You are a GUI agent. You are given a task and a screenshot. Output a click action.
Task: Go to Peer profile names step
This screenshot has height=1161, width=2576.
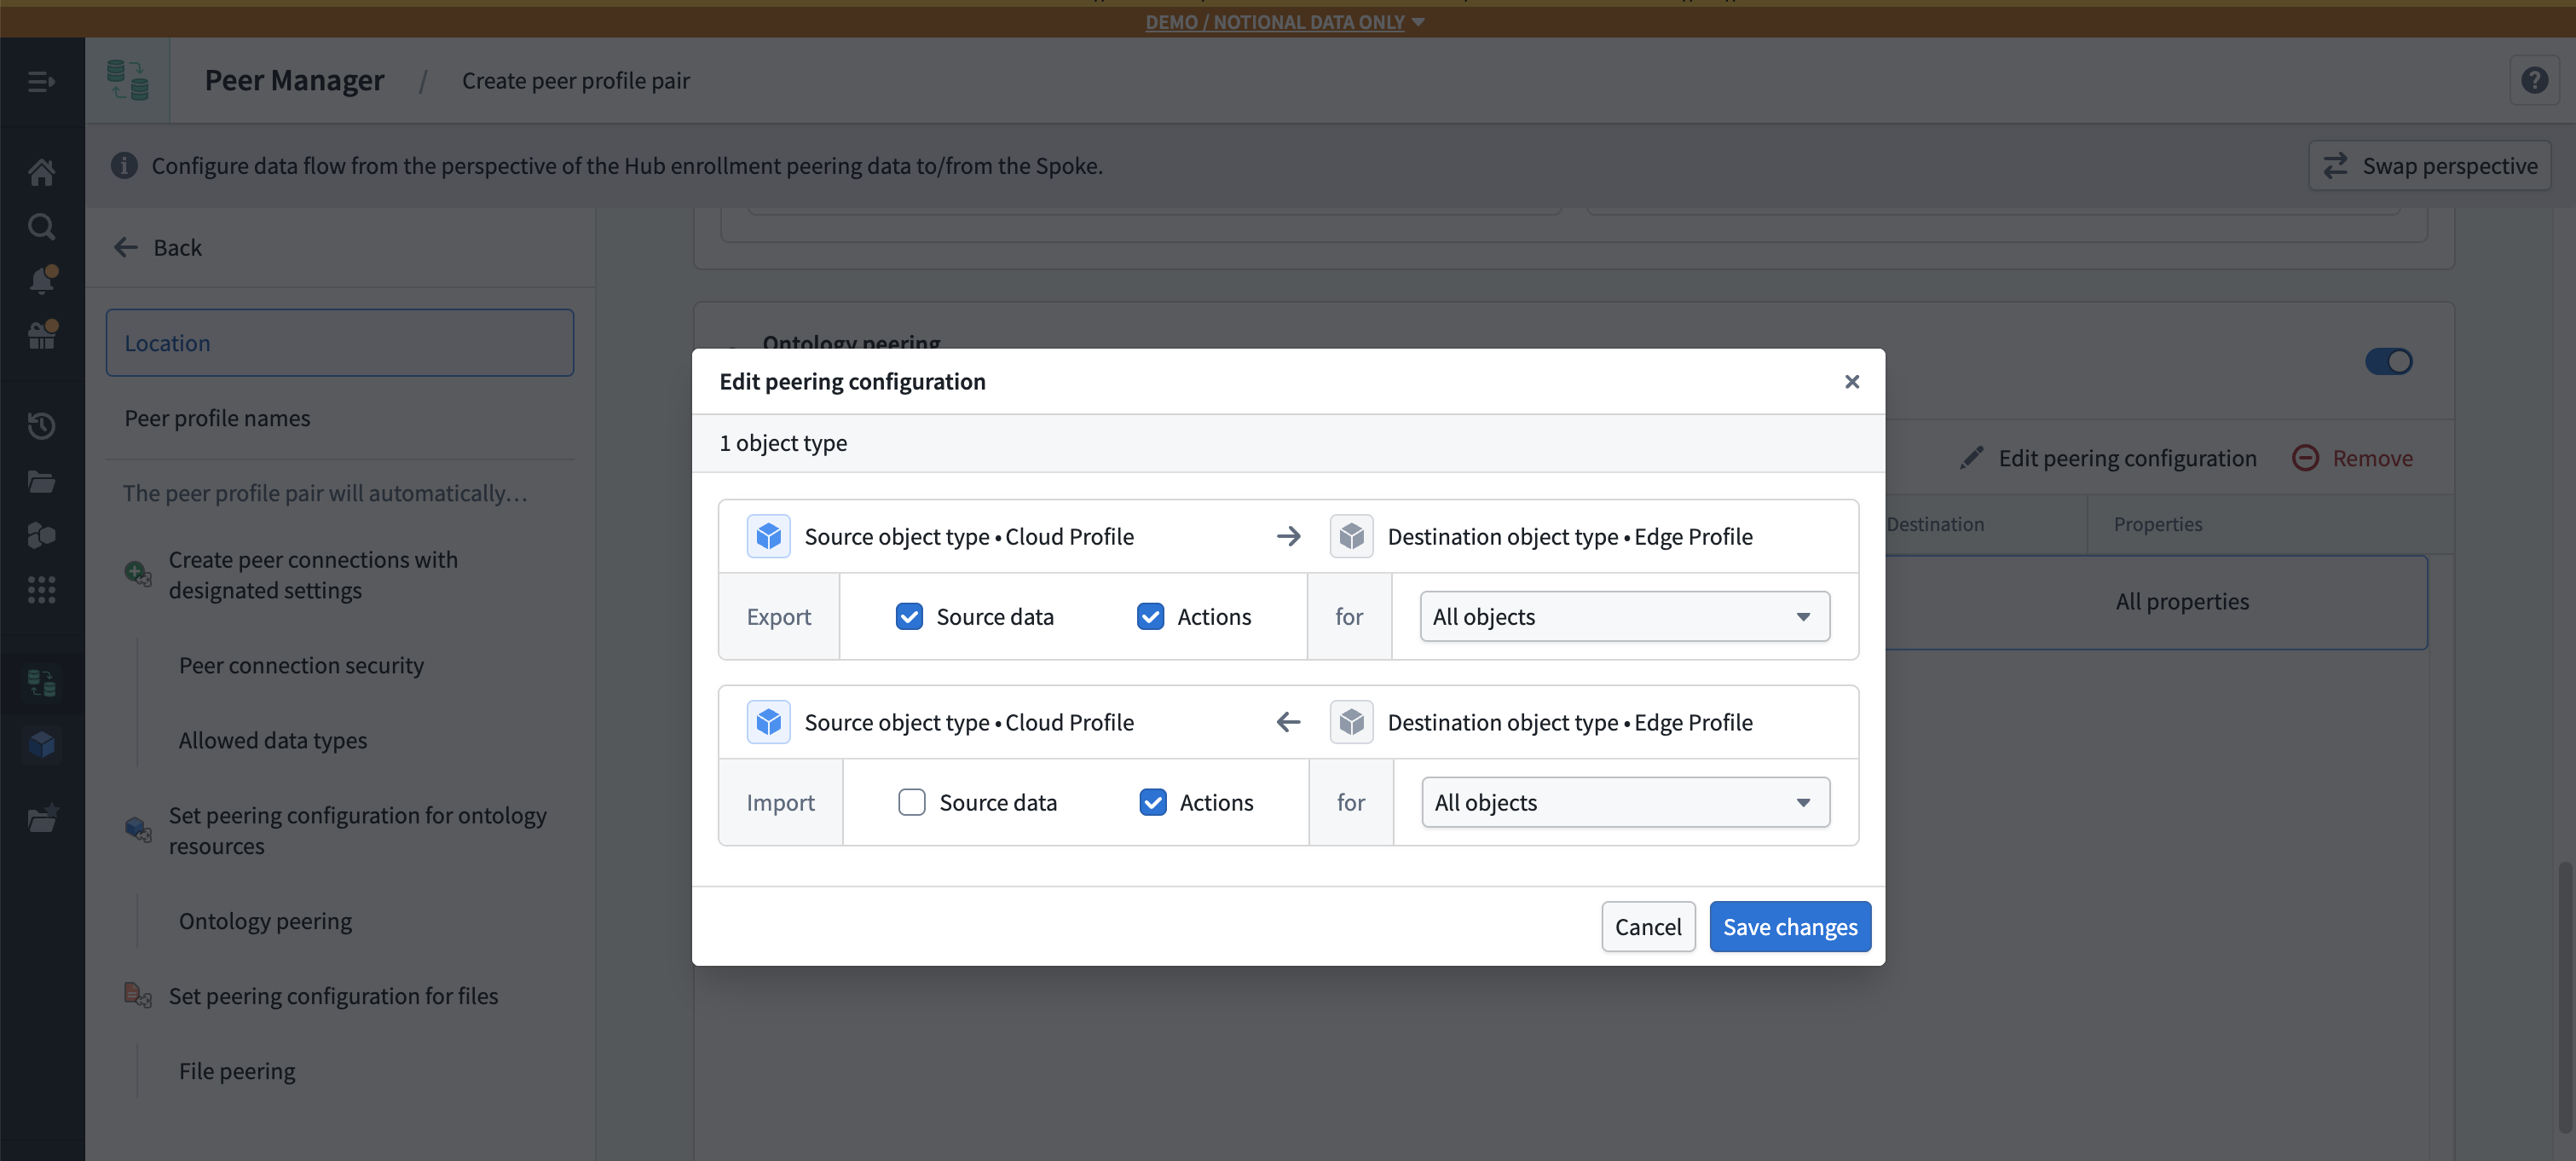pyautogui.click(x=217, y=418)
